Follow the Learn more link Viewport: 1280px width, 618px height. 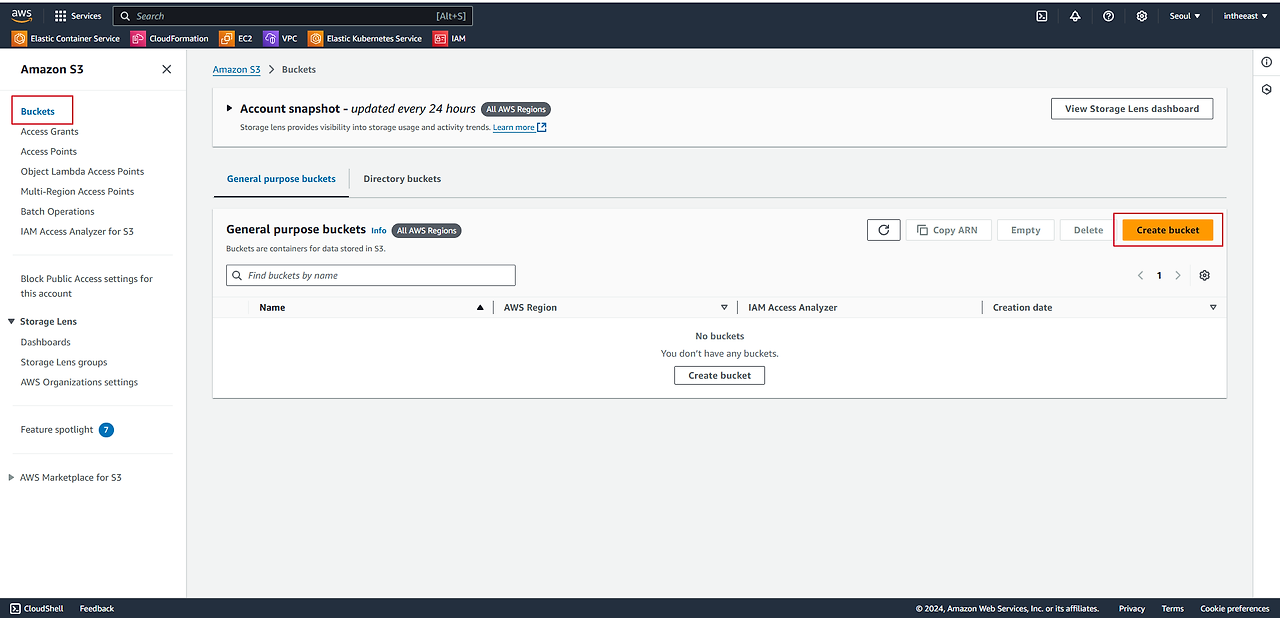[x=519, y=127]
